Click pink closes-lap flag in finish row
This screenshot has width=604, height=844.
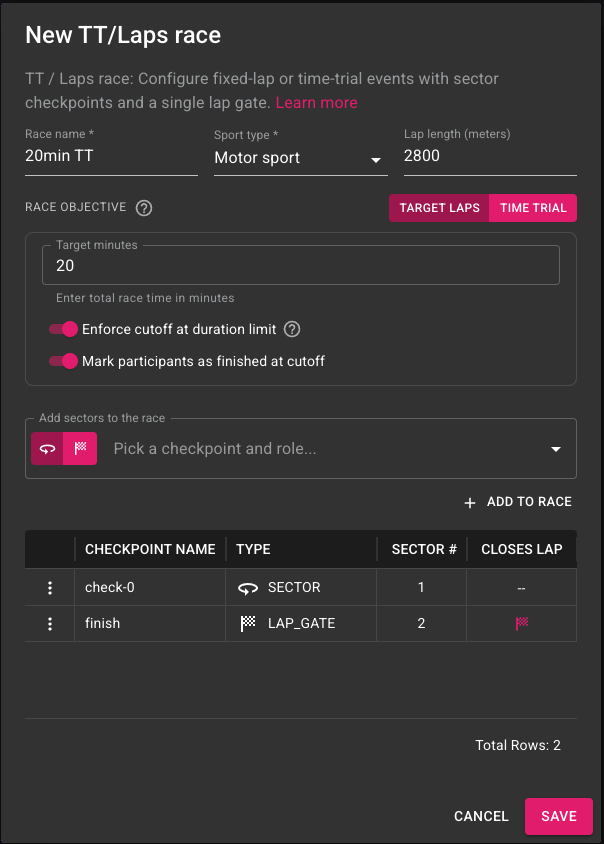(x=522, y=623)
